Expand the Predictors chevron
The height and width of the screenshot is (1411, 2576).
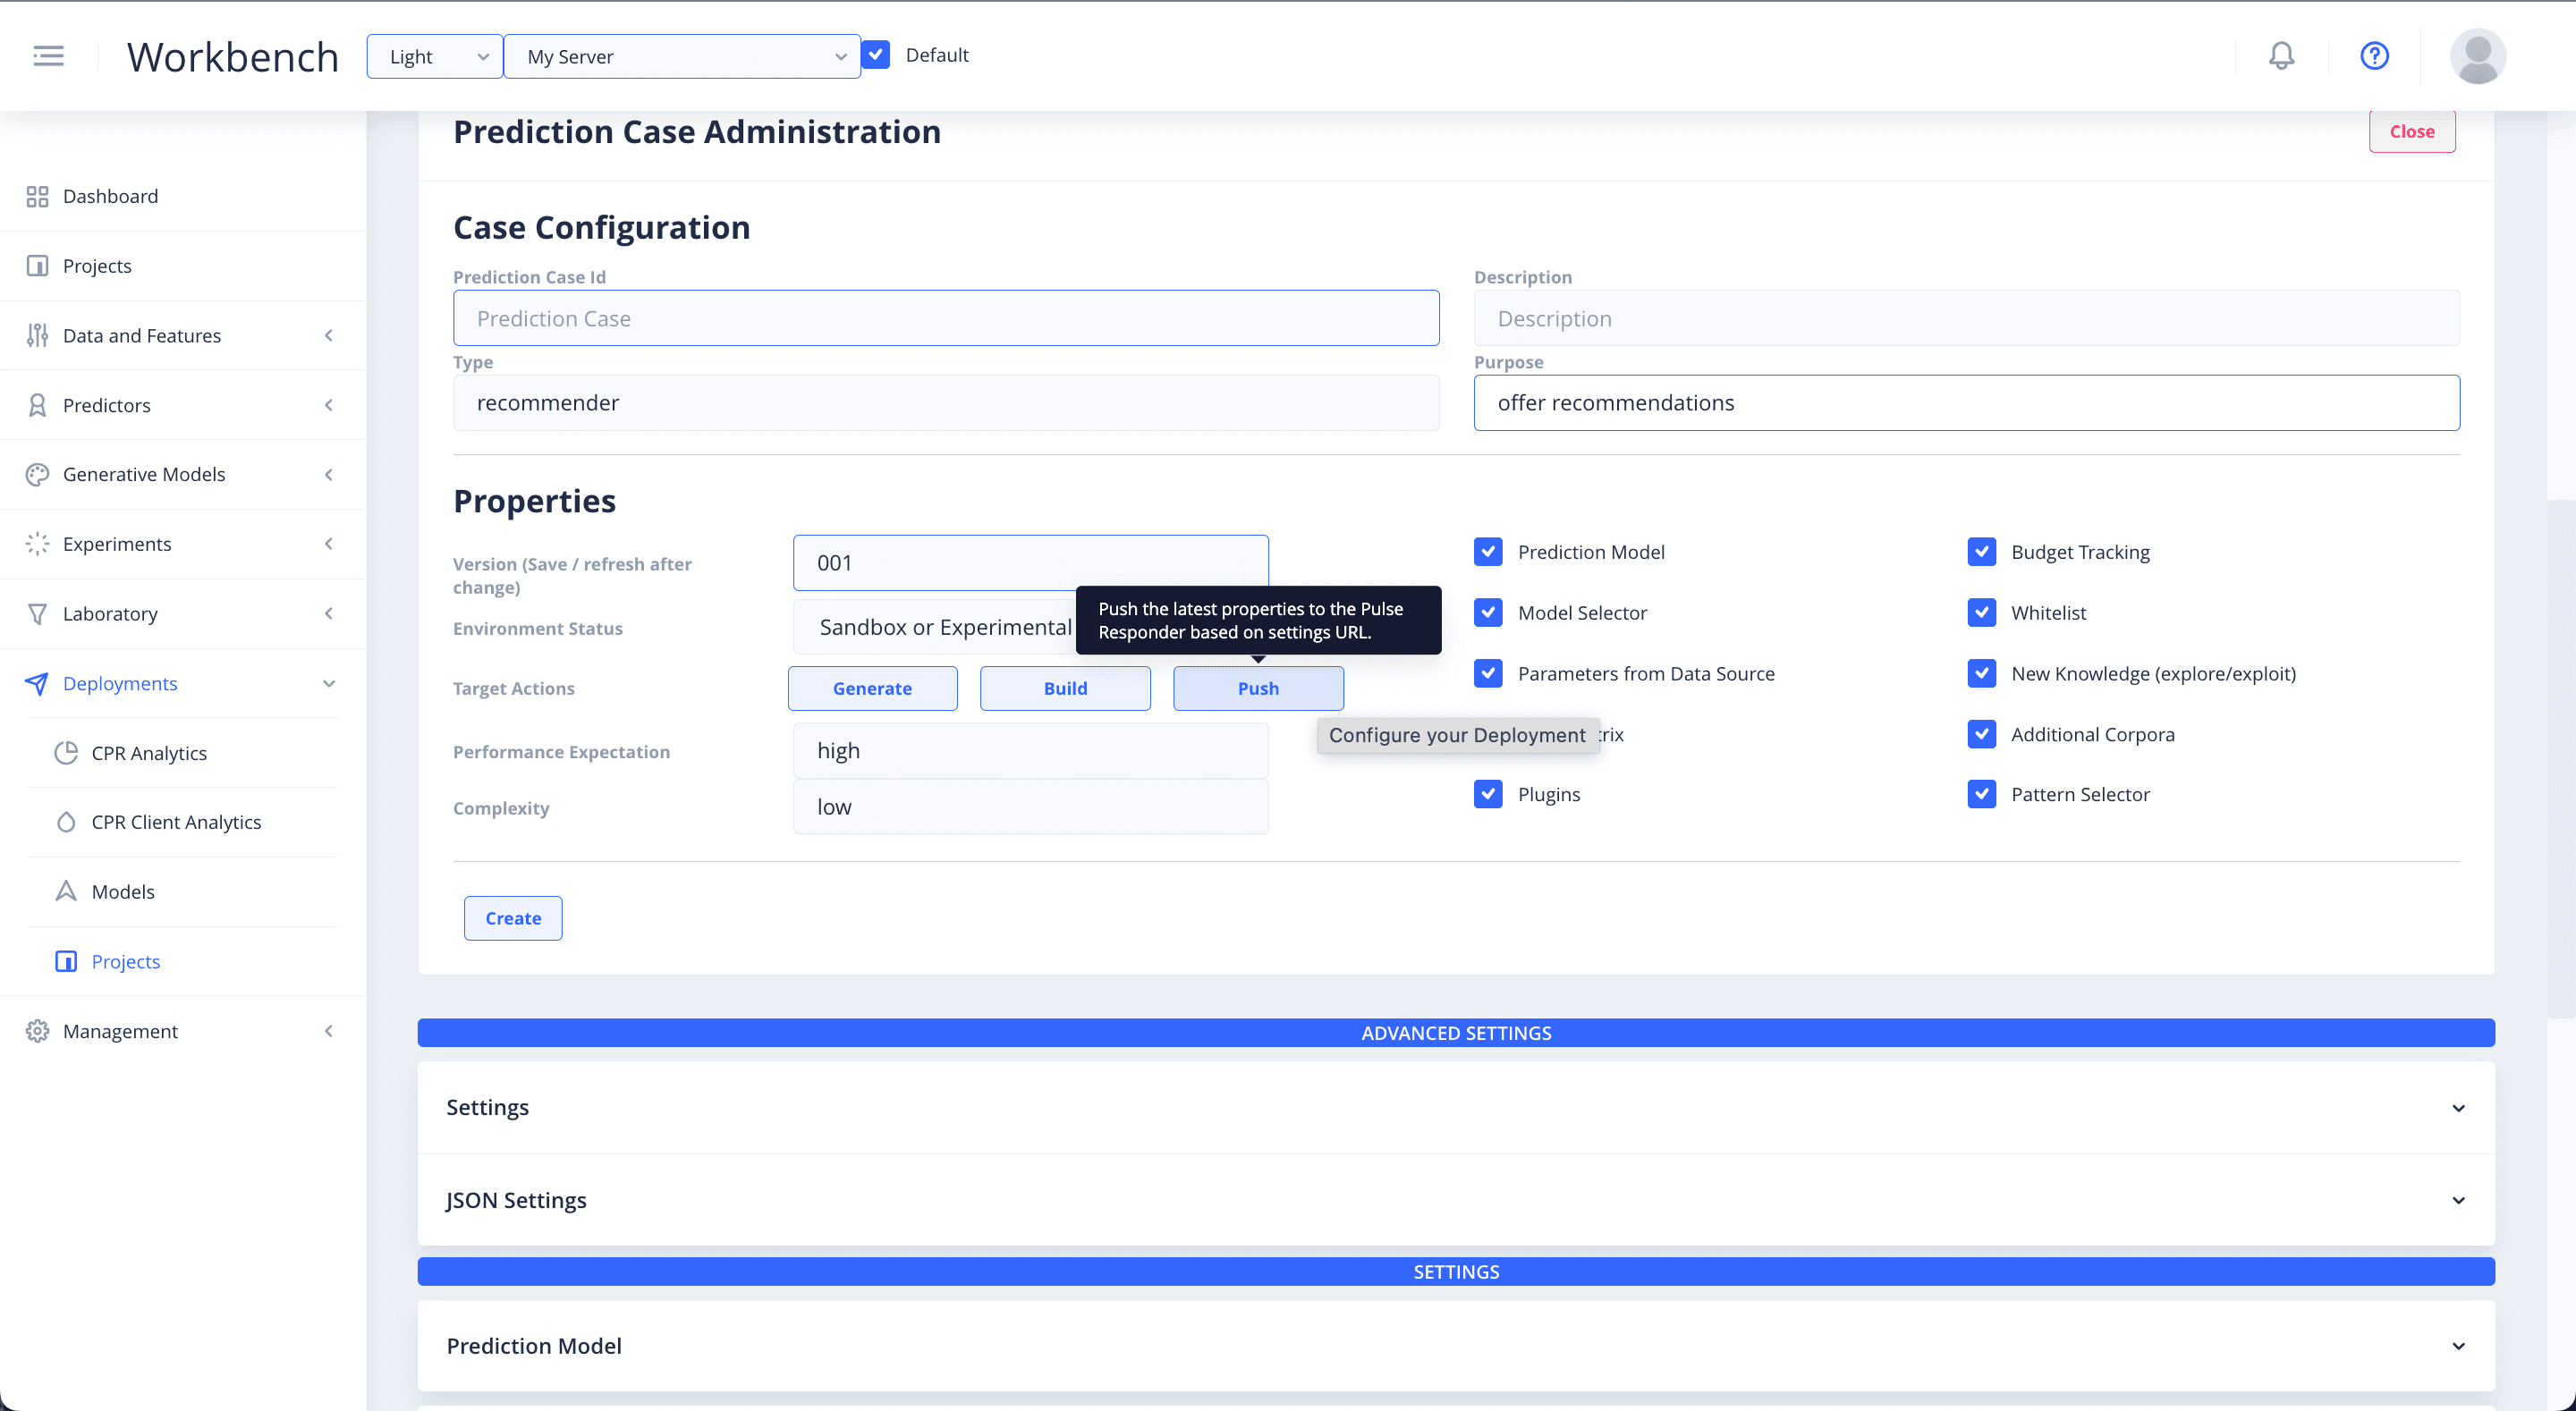329,405
